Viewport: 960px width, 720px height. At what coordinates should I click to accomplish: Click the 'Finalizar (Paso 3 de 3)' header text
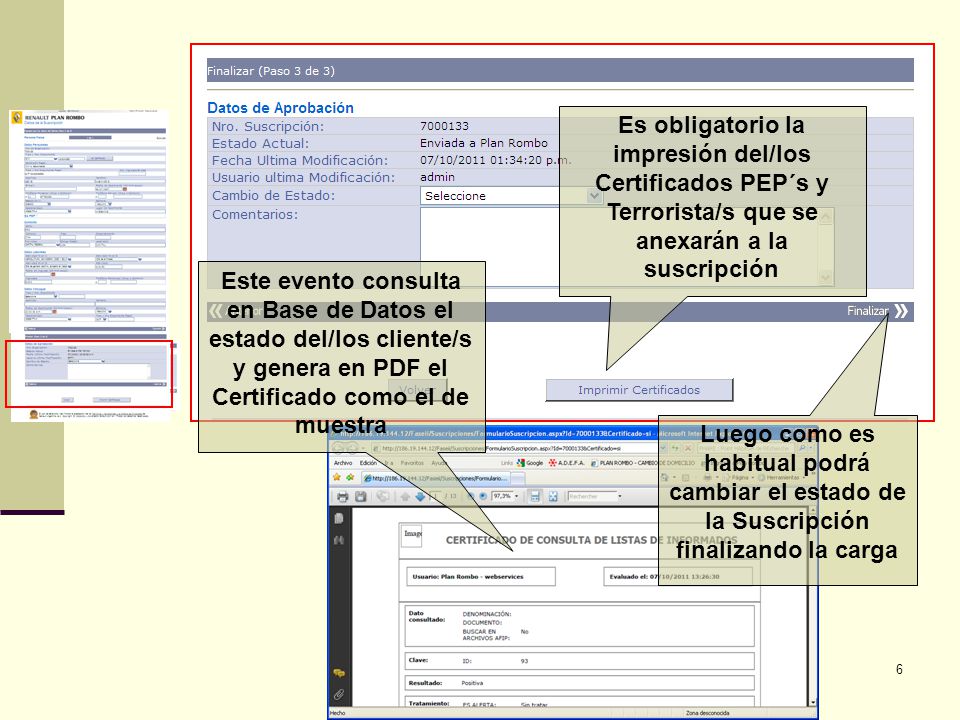click(x=271, y=71)
